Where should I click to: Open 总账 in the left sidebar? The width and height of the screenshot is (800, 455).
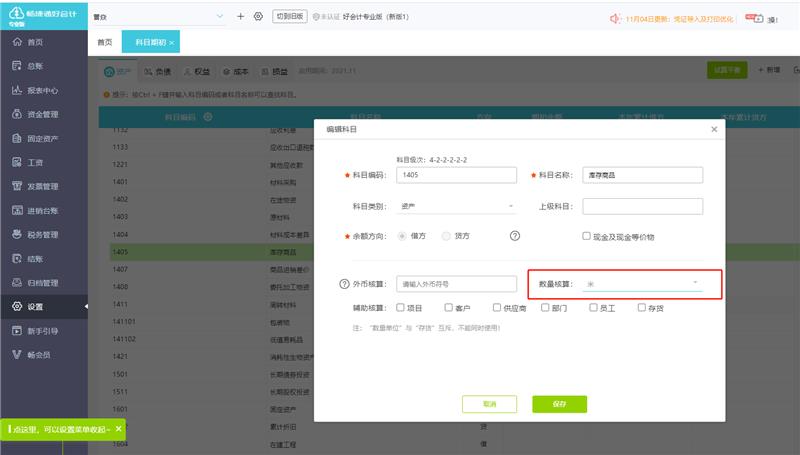[35, 66]
